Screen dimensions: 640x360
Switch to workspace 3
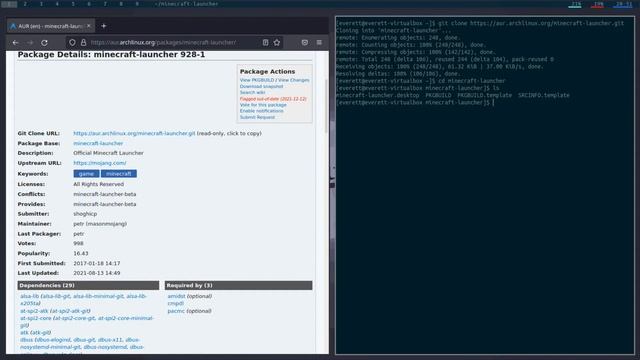coord(41,4)
